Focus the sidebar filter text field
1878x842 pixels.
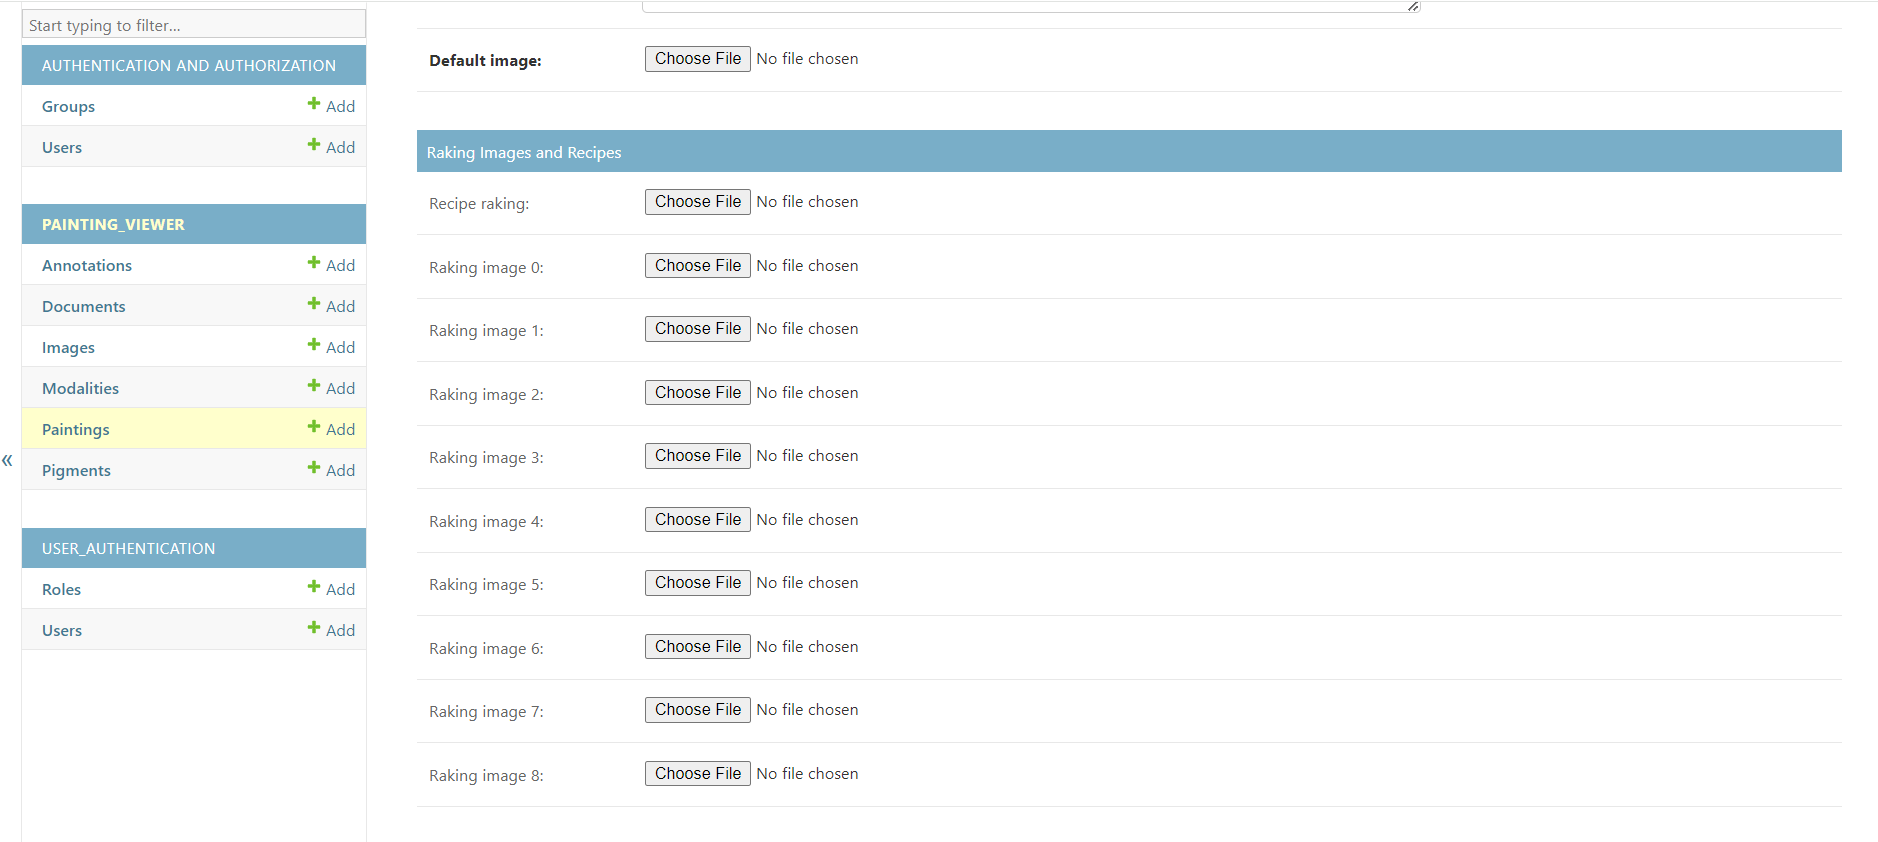click(x=194, y=25)
